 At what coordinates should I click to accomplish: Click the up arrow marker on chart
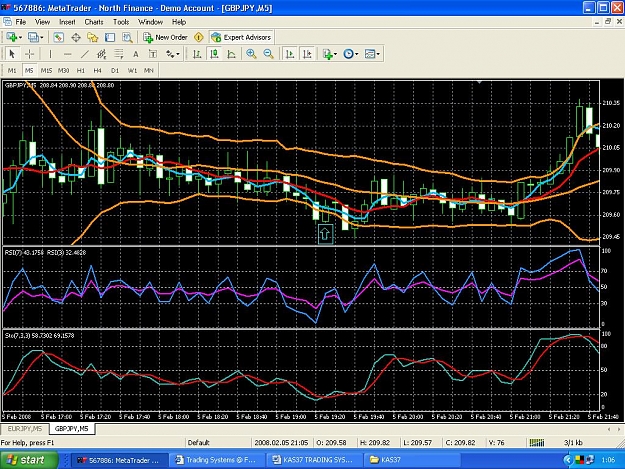(325, 234)
